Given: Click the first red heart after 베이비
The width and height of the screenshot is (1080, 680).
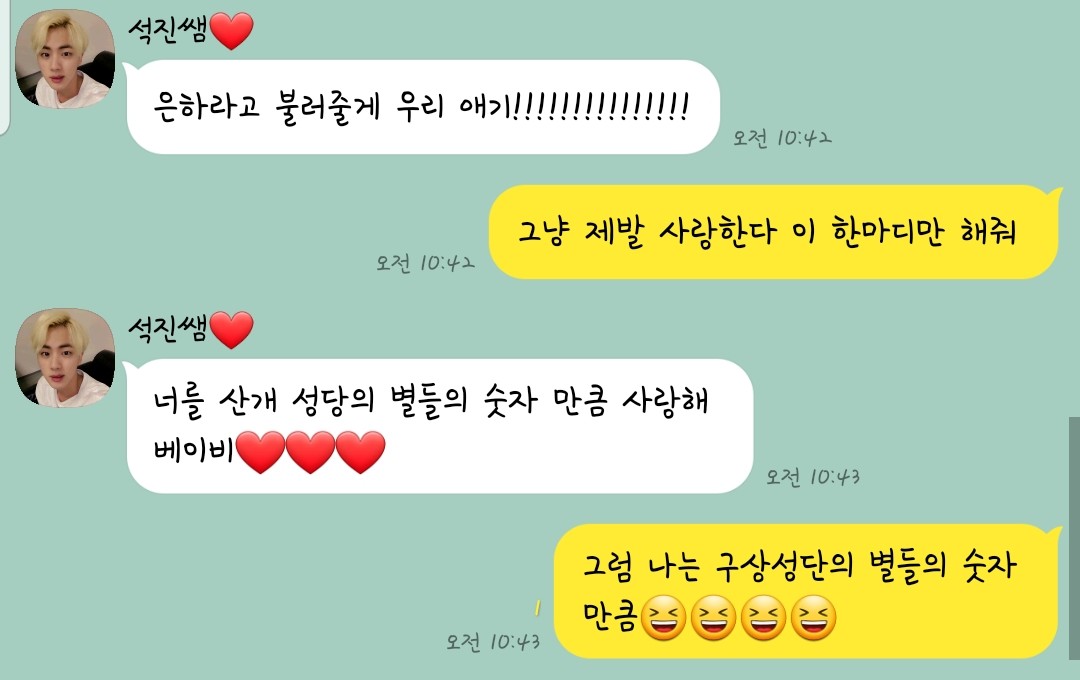Looking at the screenshot, I should 260,452.
